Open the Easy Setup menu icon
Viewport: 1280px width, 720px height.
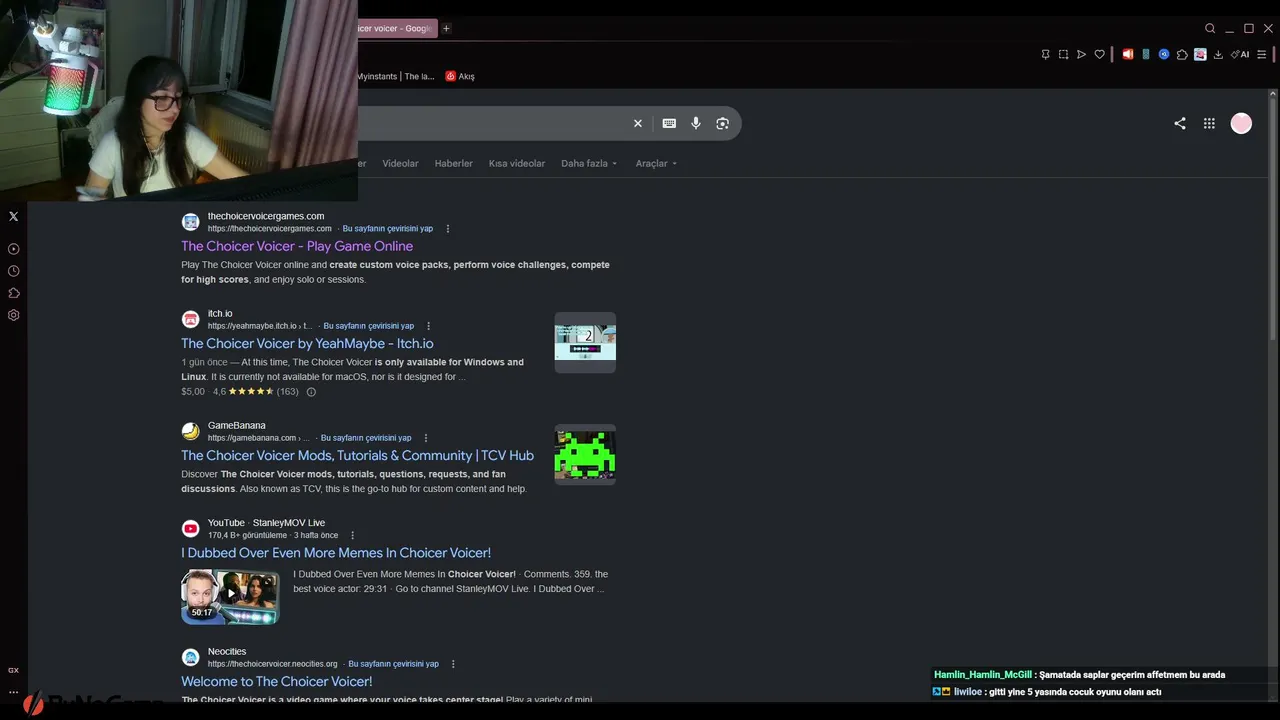1261,54
